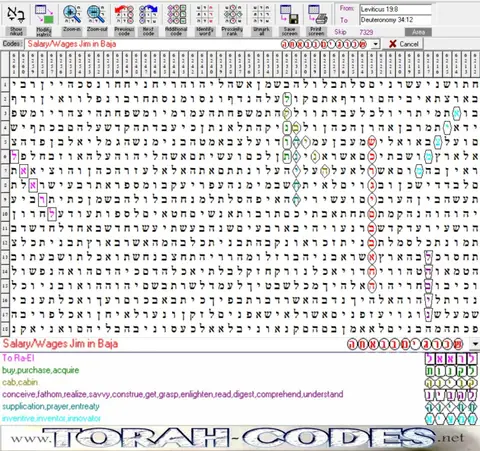The image size is (480, 451).
Task: Click the green Hebrew word beside 'buy,purchase,acquire'
Action: [x=452, y=371]
